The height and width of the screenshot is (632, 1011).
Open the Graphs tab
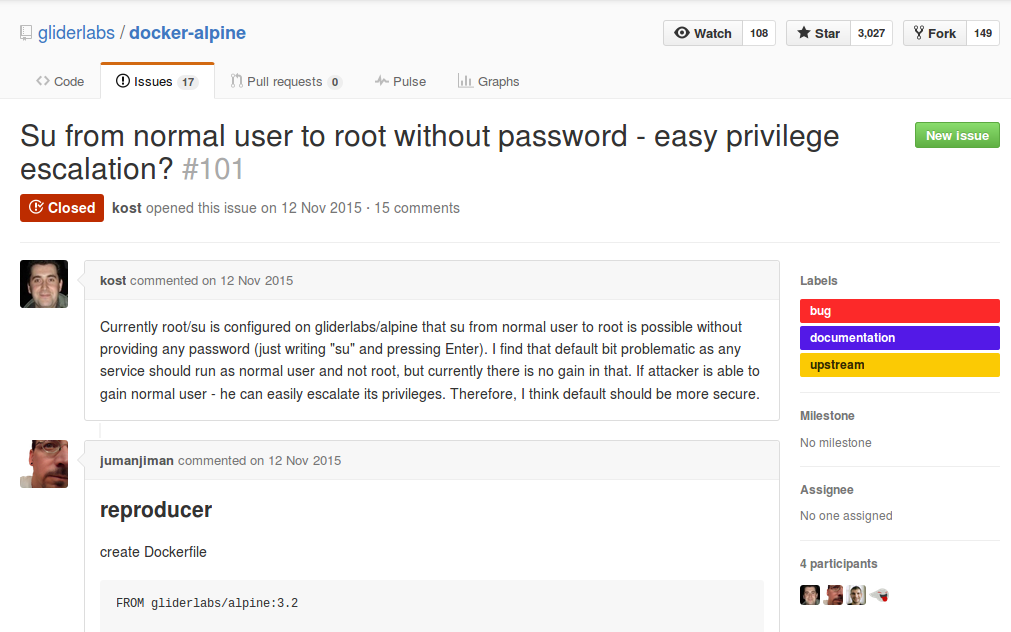click(488, 81)
